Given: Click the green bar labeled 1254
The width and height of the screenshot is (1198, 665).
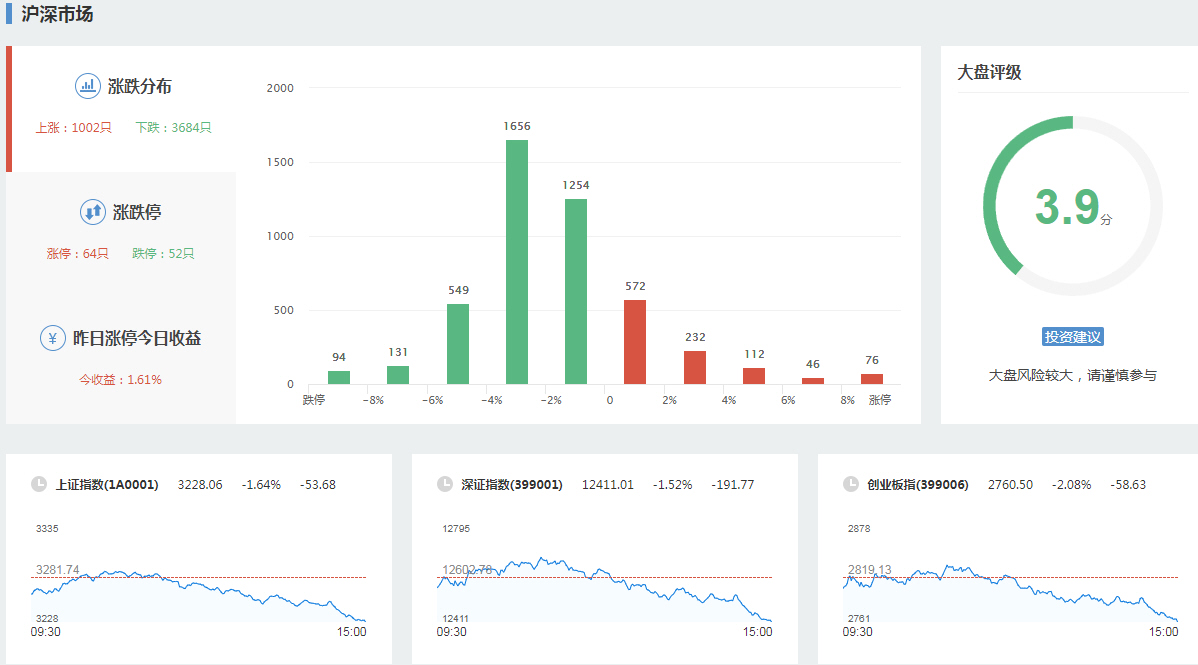Looking at the screenshot, I should coord(576,291).
